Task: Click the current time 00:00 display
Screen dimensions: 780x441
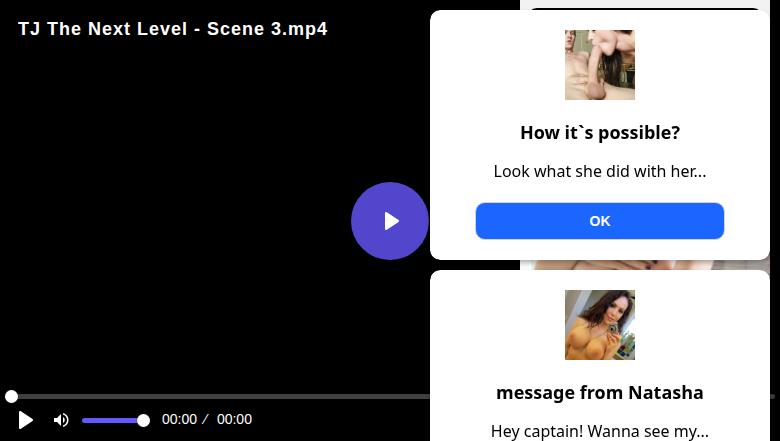Action: (179, 420)
